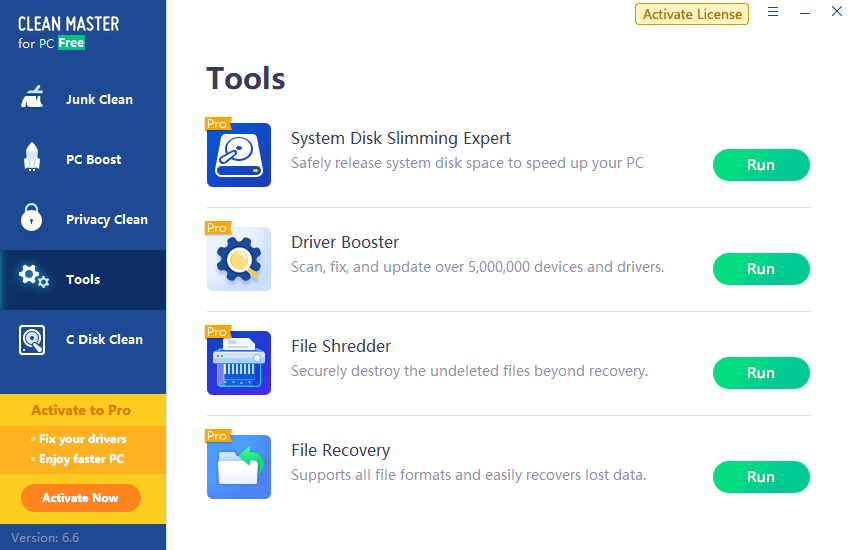The image size is (854, 550).
Task: Click the C Disk Clean drive icon
Action: [x=32, y=340]
